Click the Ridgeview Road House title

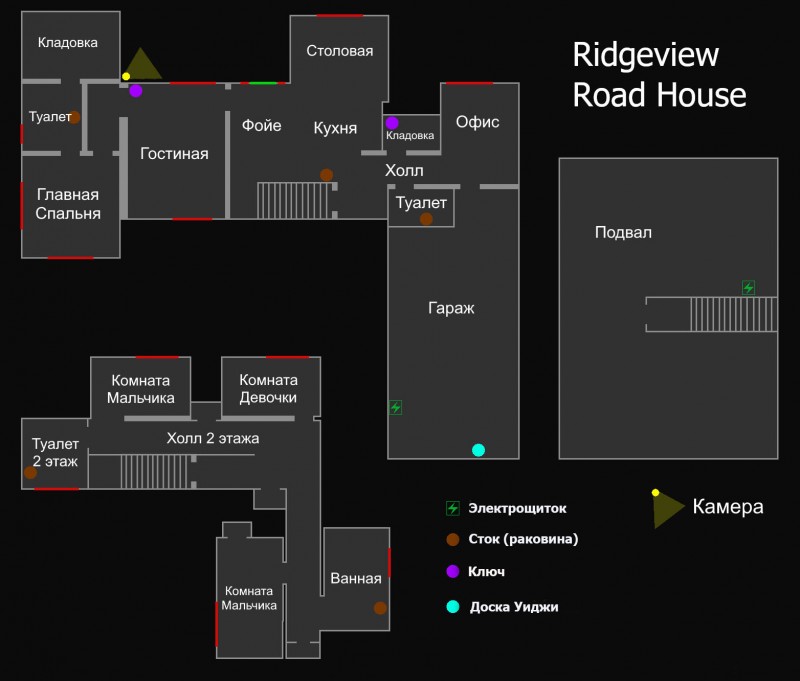[659, 75]
